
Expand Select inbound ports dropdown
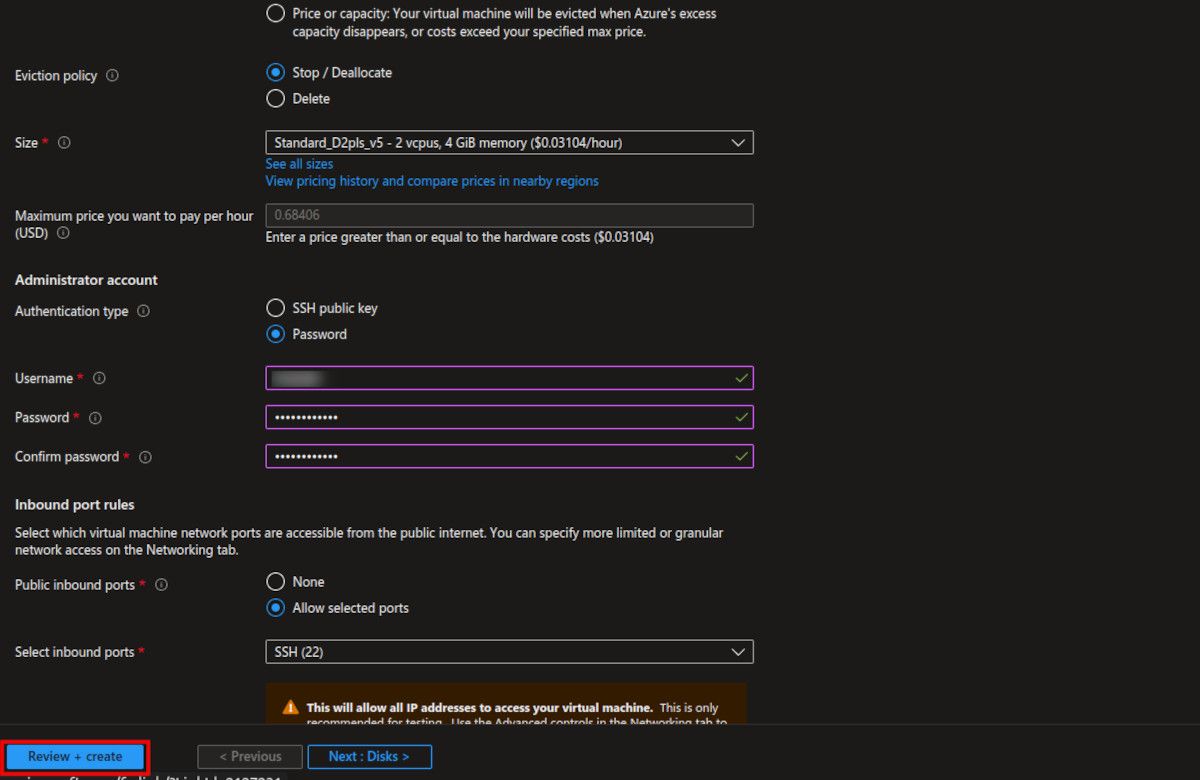tap(509, 652)
